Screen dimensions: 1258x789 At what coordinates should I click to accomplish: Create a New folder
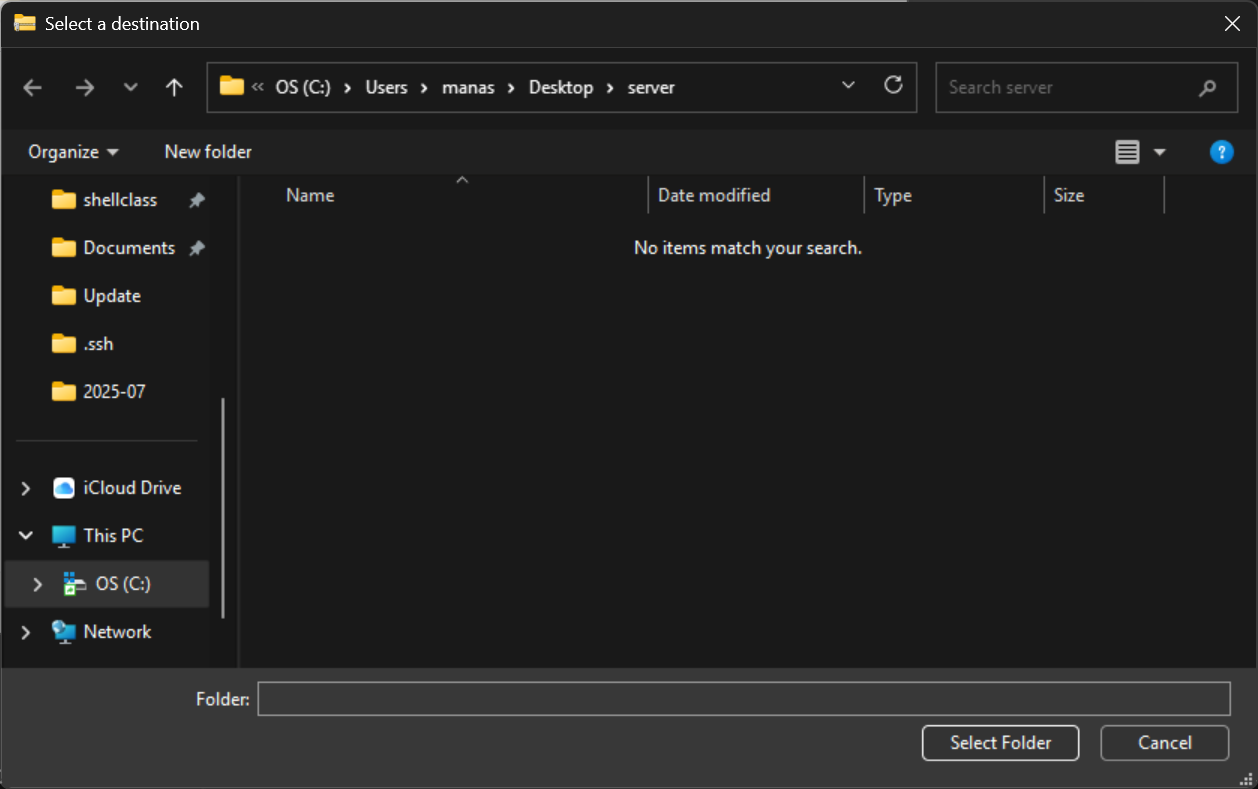coord(208,152)
